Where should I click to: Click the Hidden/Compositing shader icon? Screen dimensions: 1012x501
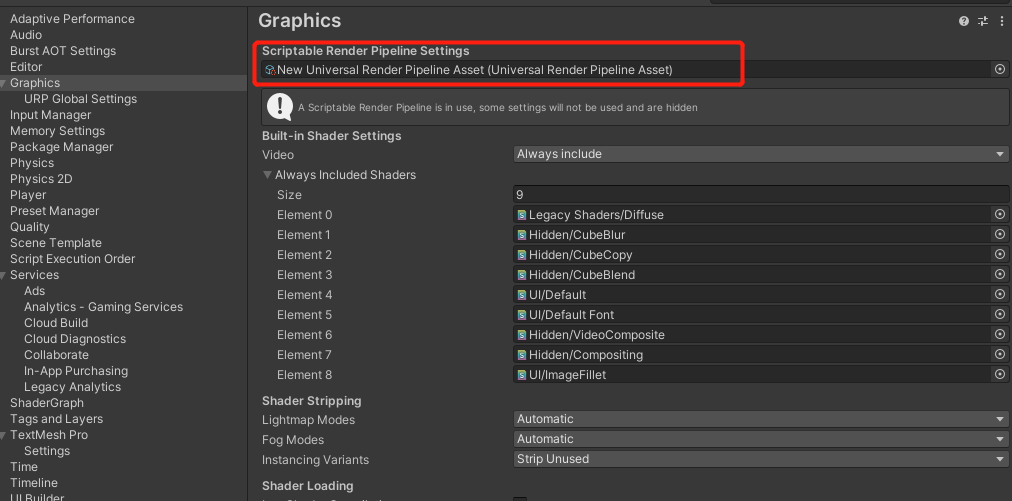(521, 355)
